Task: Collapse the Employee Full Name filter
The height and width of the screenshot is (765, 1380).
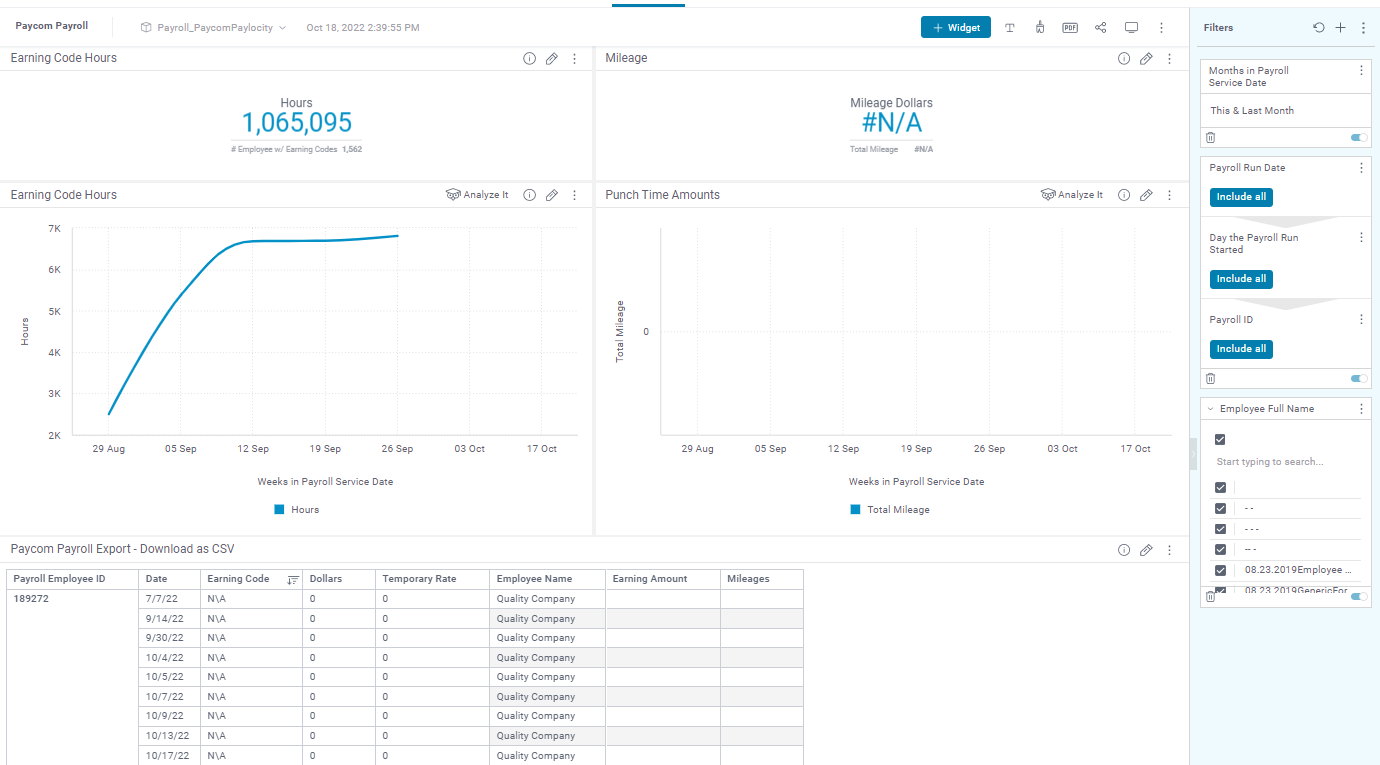Action: point(1210,409)
